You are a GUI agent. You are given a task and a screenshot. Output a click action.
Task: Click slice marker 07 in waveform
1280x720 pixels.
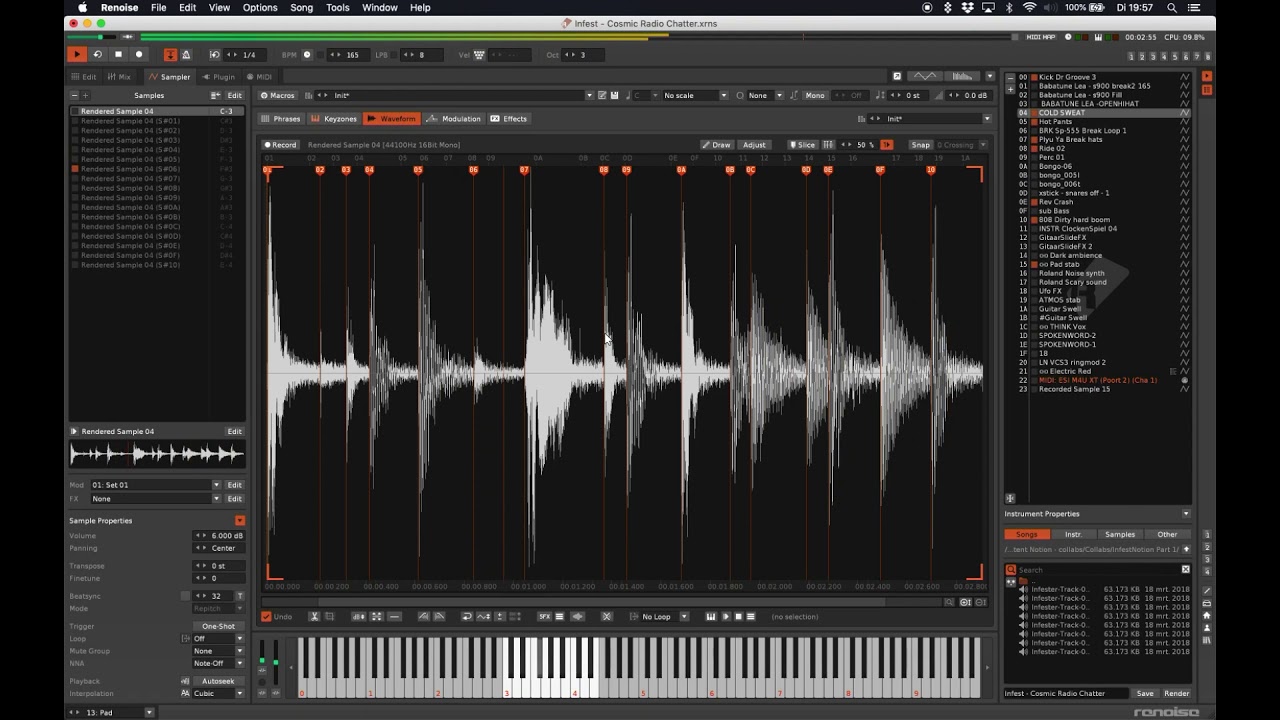pyautogui.click(x=524, y=170)
